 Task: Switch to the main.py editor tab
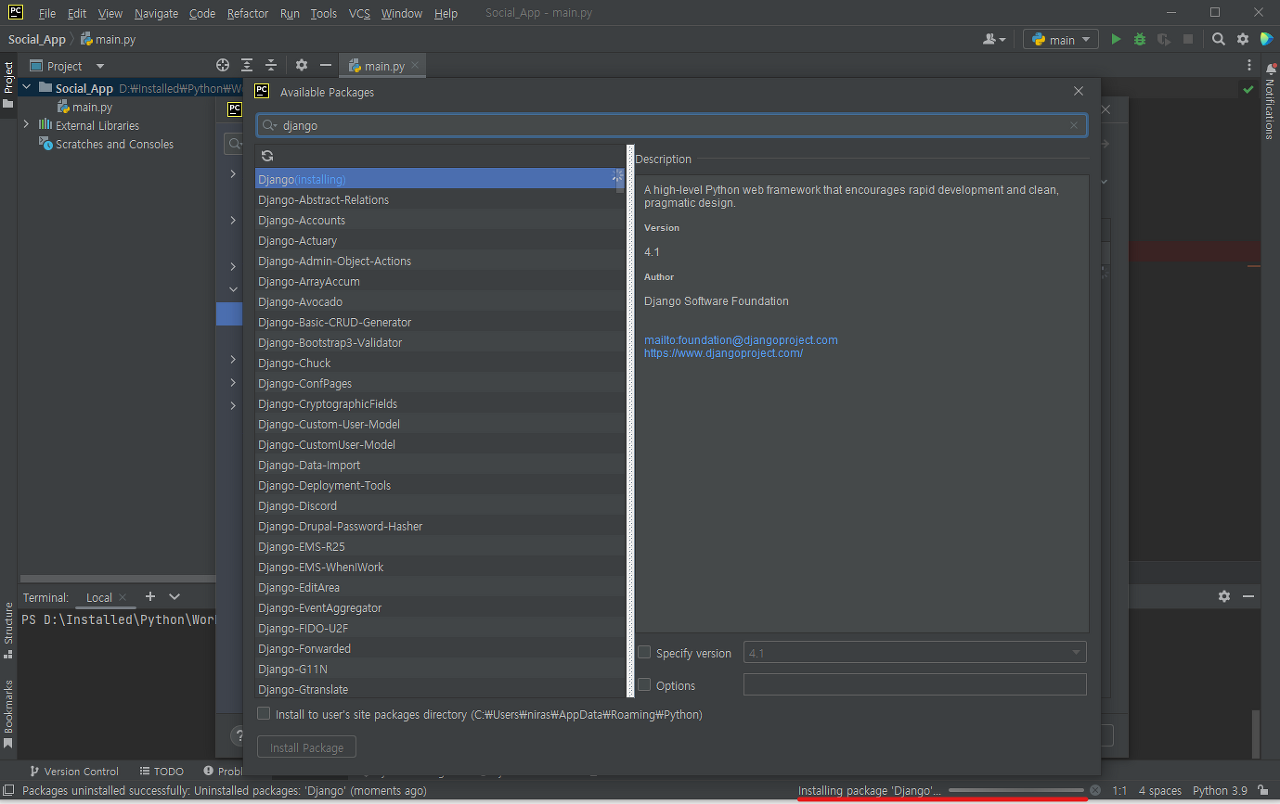[x=384, y=66]
